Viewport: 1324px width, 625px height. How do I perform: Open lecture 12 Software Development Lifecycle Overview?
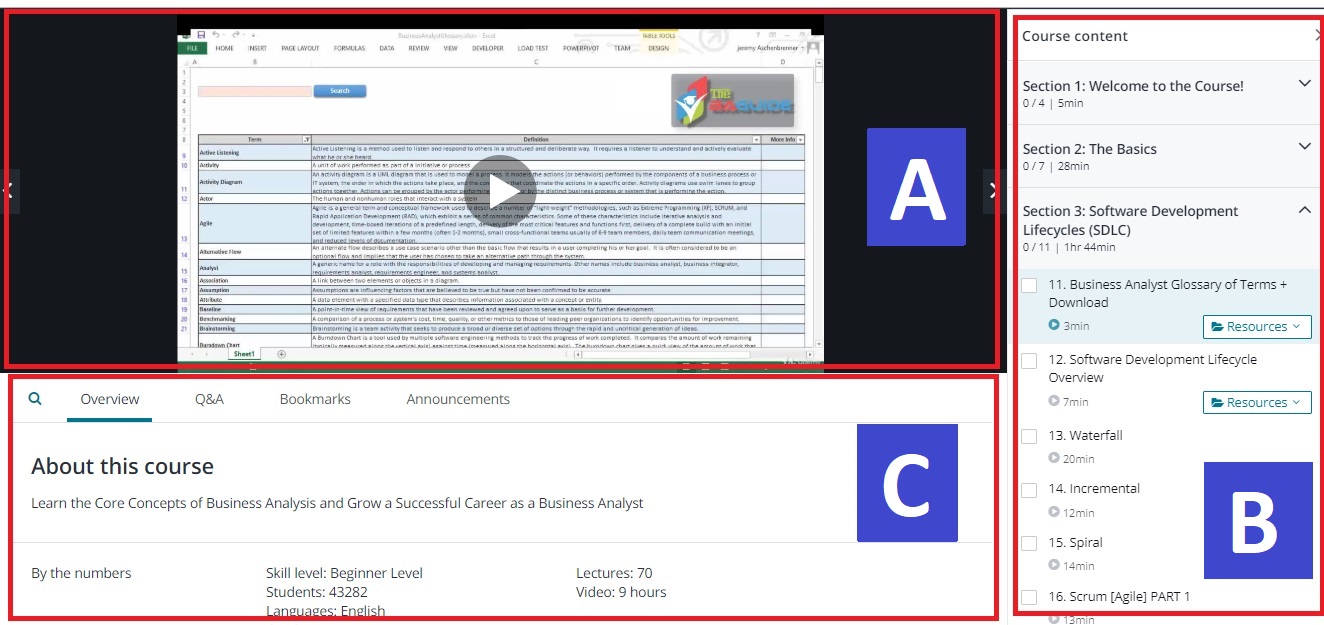pyautogui.click(x=1152, y=368)
